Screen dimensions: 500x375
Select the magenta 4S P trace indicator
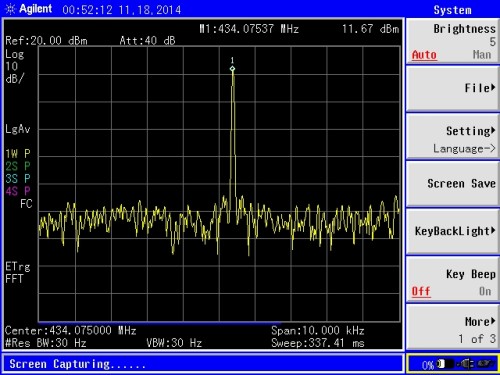coord(18,191)
